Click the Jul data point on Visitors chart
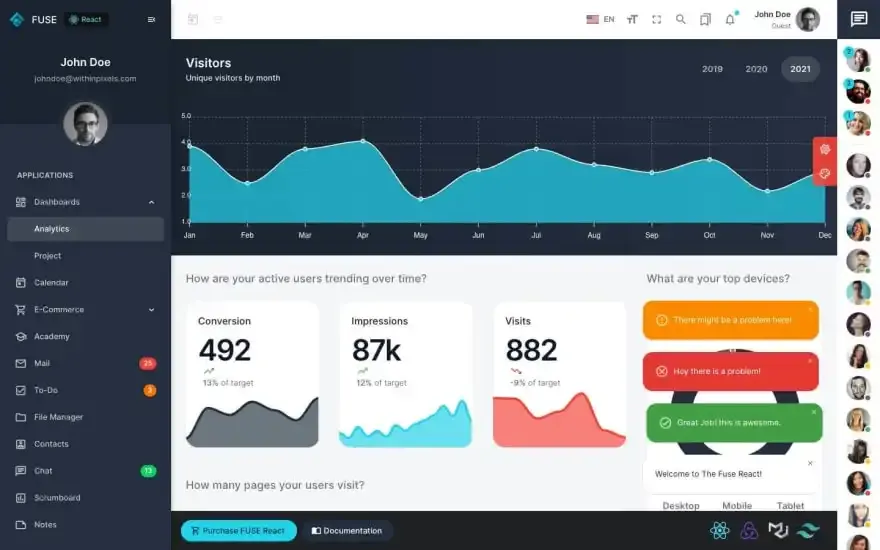Viewport: 880px width, 550px height. (x=536, y=149)
